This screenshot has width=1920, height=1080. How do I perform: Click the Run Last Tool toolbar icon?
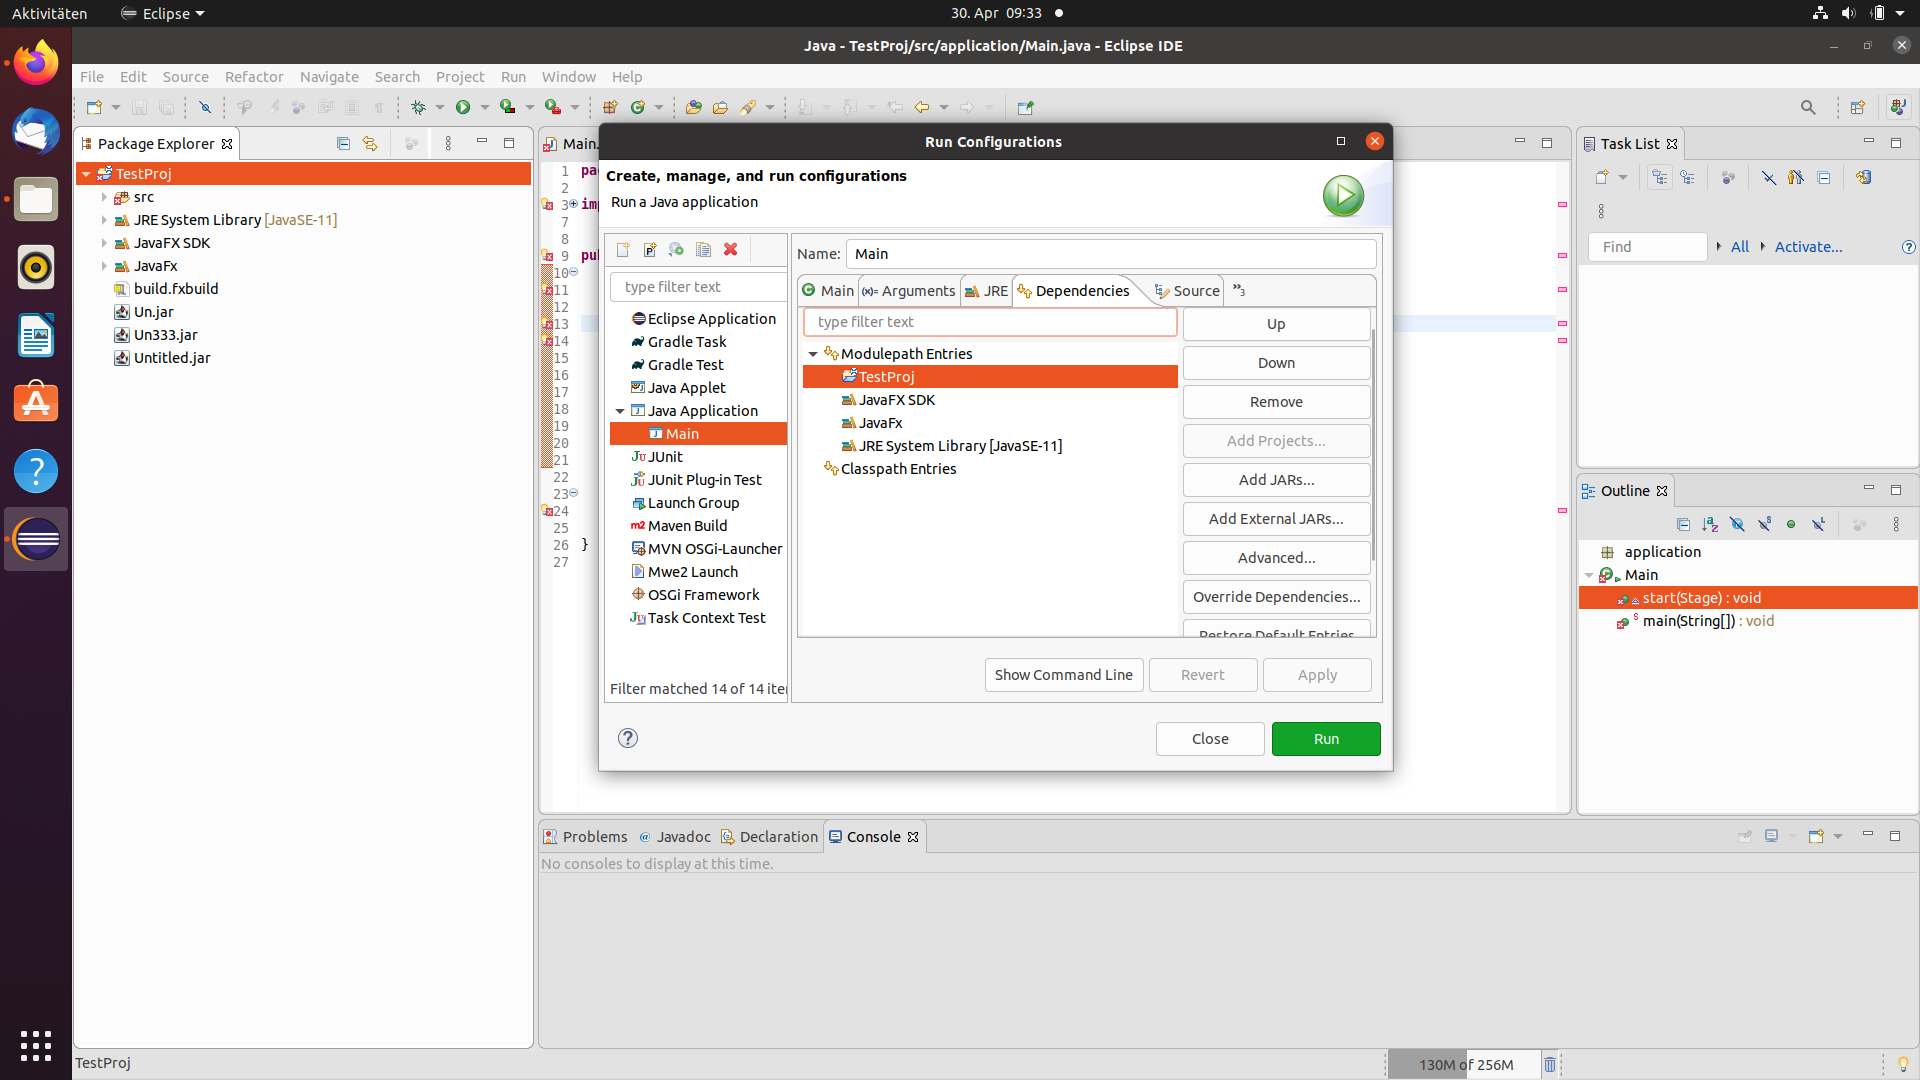553,107
